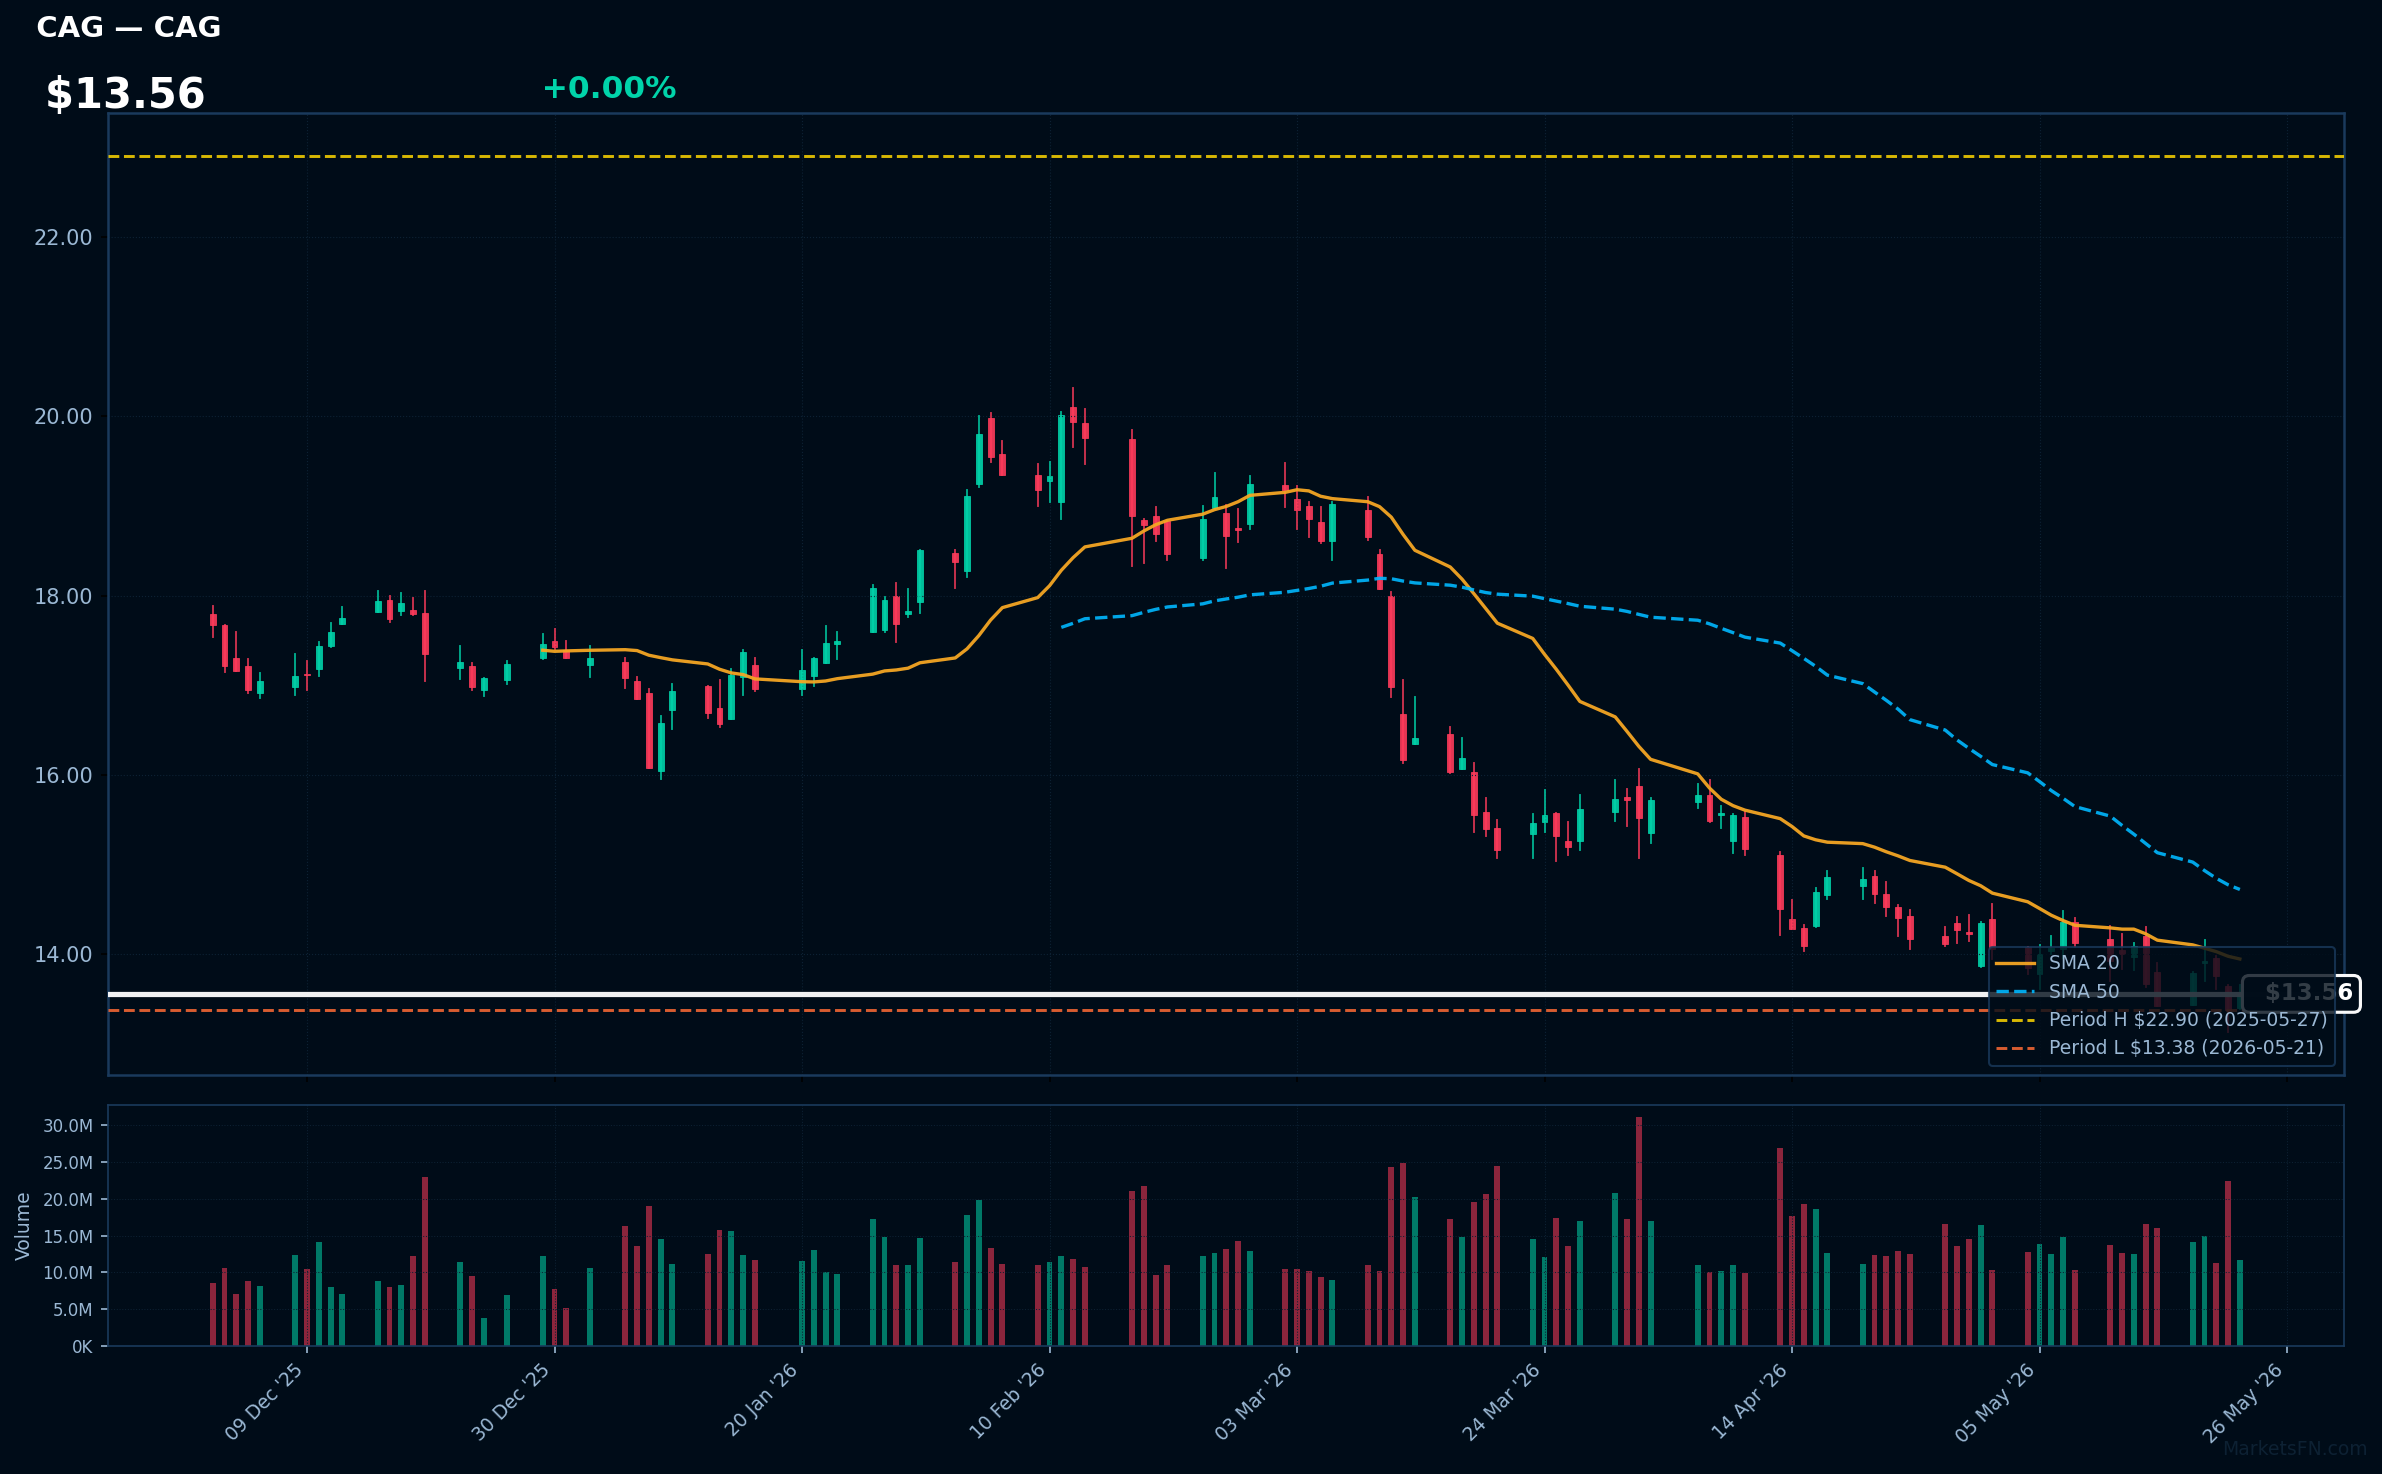The image size is (2382, 1474).
Task: Click the 25.0M volume axis label
Action: [x=68, y=1163]
